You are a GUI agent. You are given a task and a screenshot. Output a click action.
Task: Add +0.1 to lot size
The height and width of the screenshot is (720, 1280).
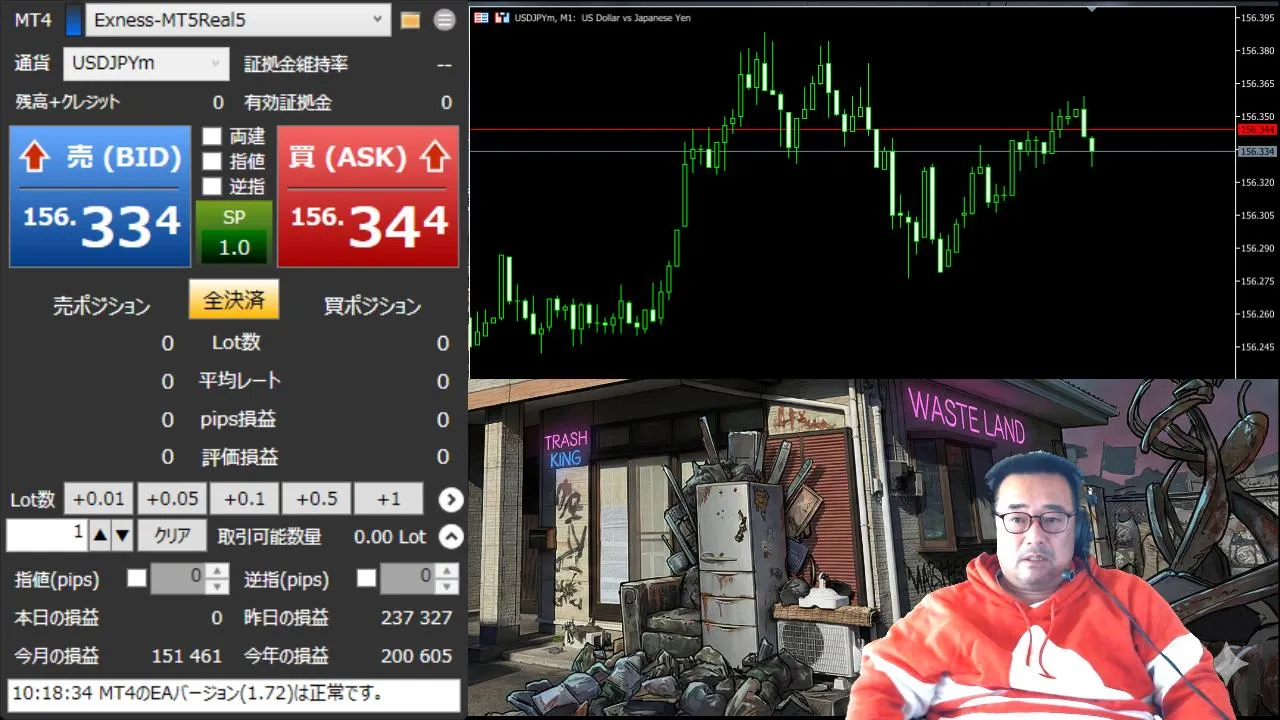(244, 499)
